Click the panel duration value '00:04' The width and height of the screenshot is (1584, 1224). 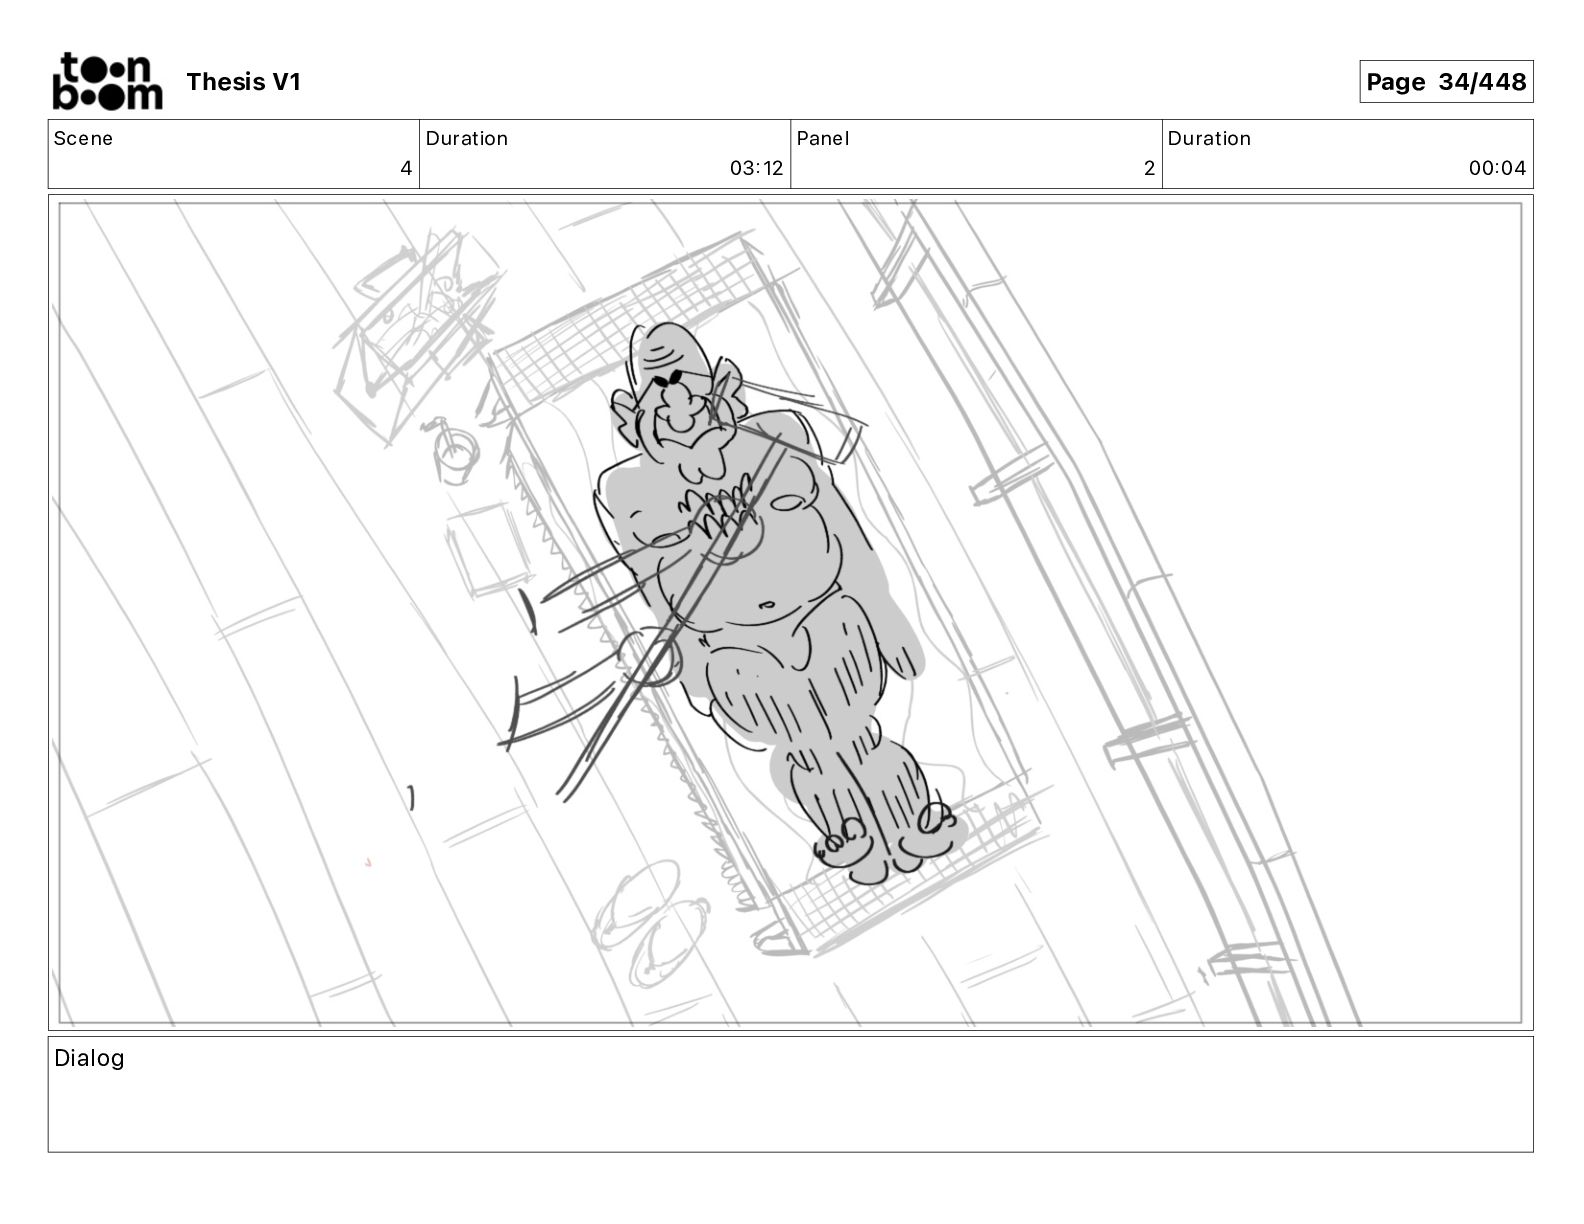(1497, 168)
